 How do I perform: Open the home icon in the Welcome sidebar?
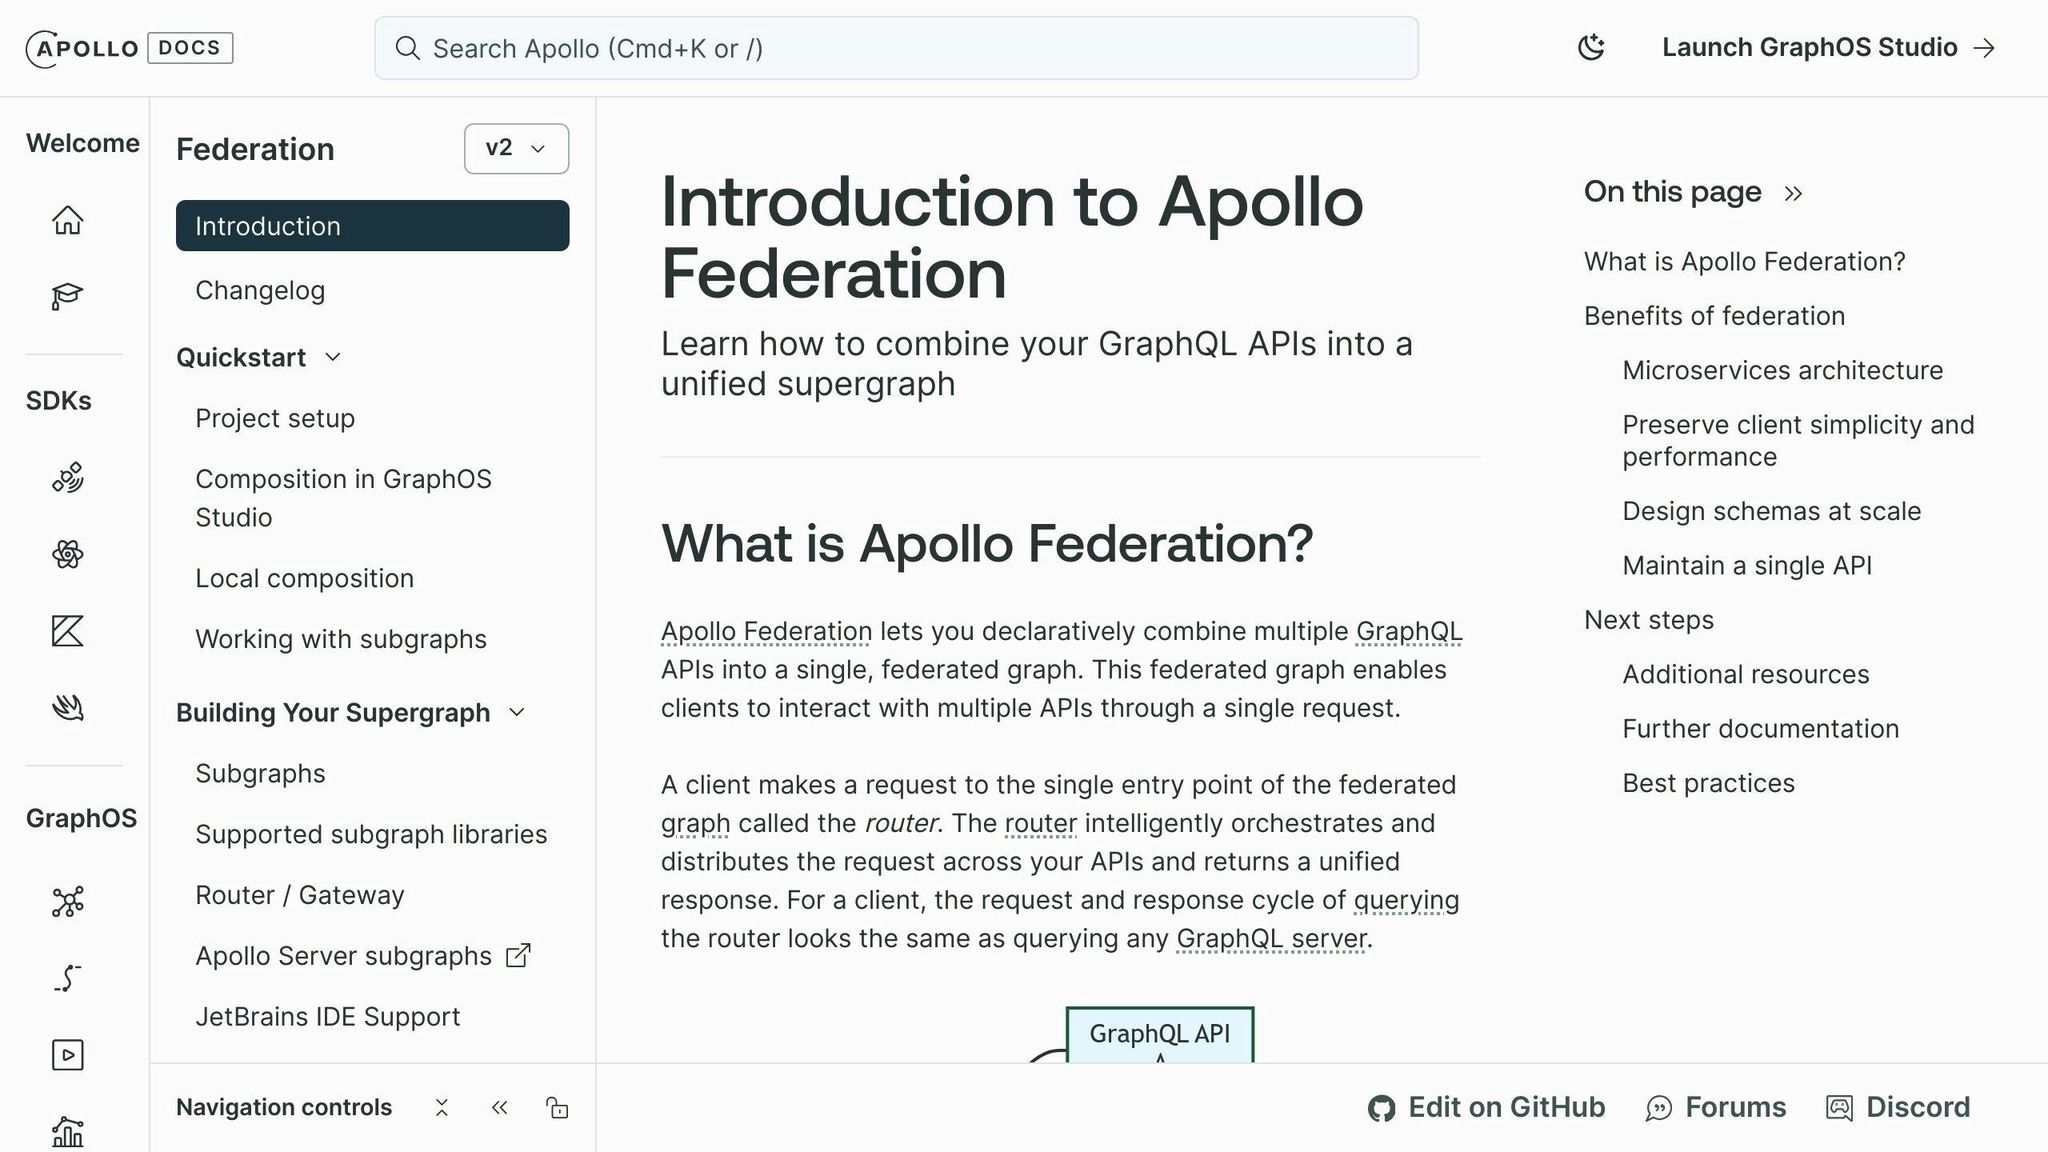(x=66, y=220)
